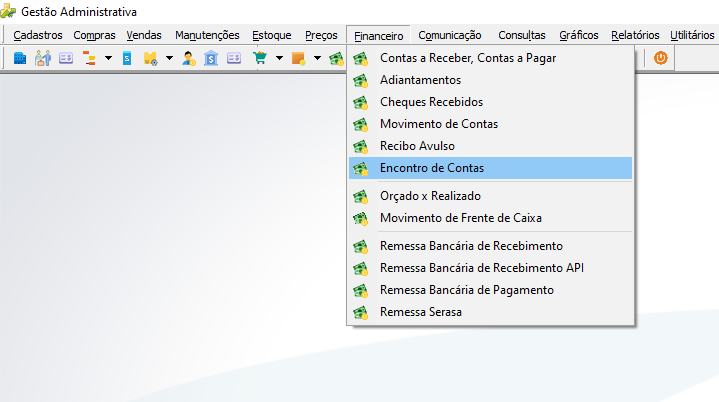The height and width of the screenshot is (402, 719).
Task: Click the two-people customers toolbar icon
Action: tap(43, 58)
